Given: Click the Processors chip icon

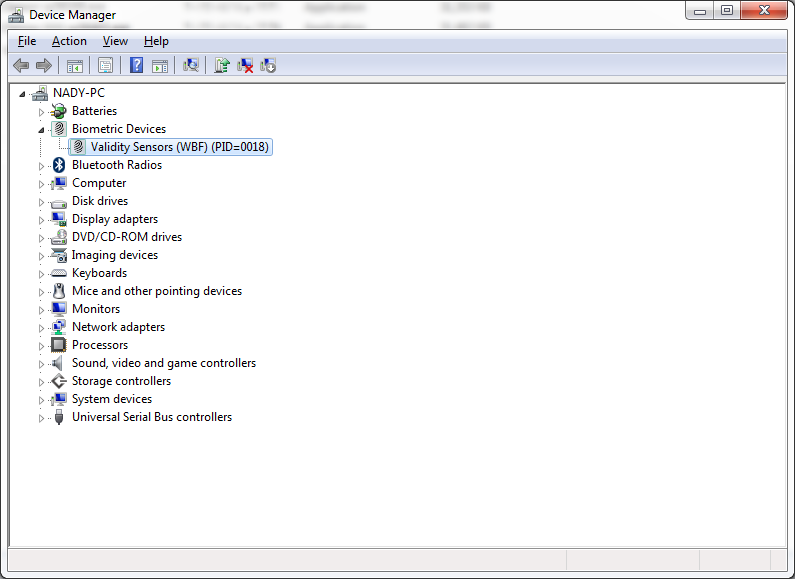Looking at the screenshot, I should coord(59,345).
